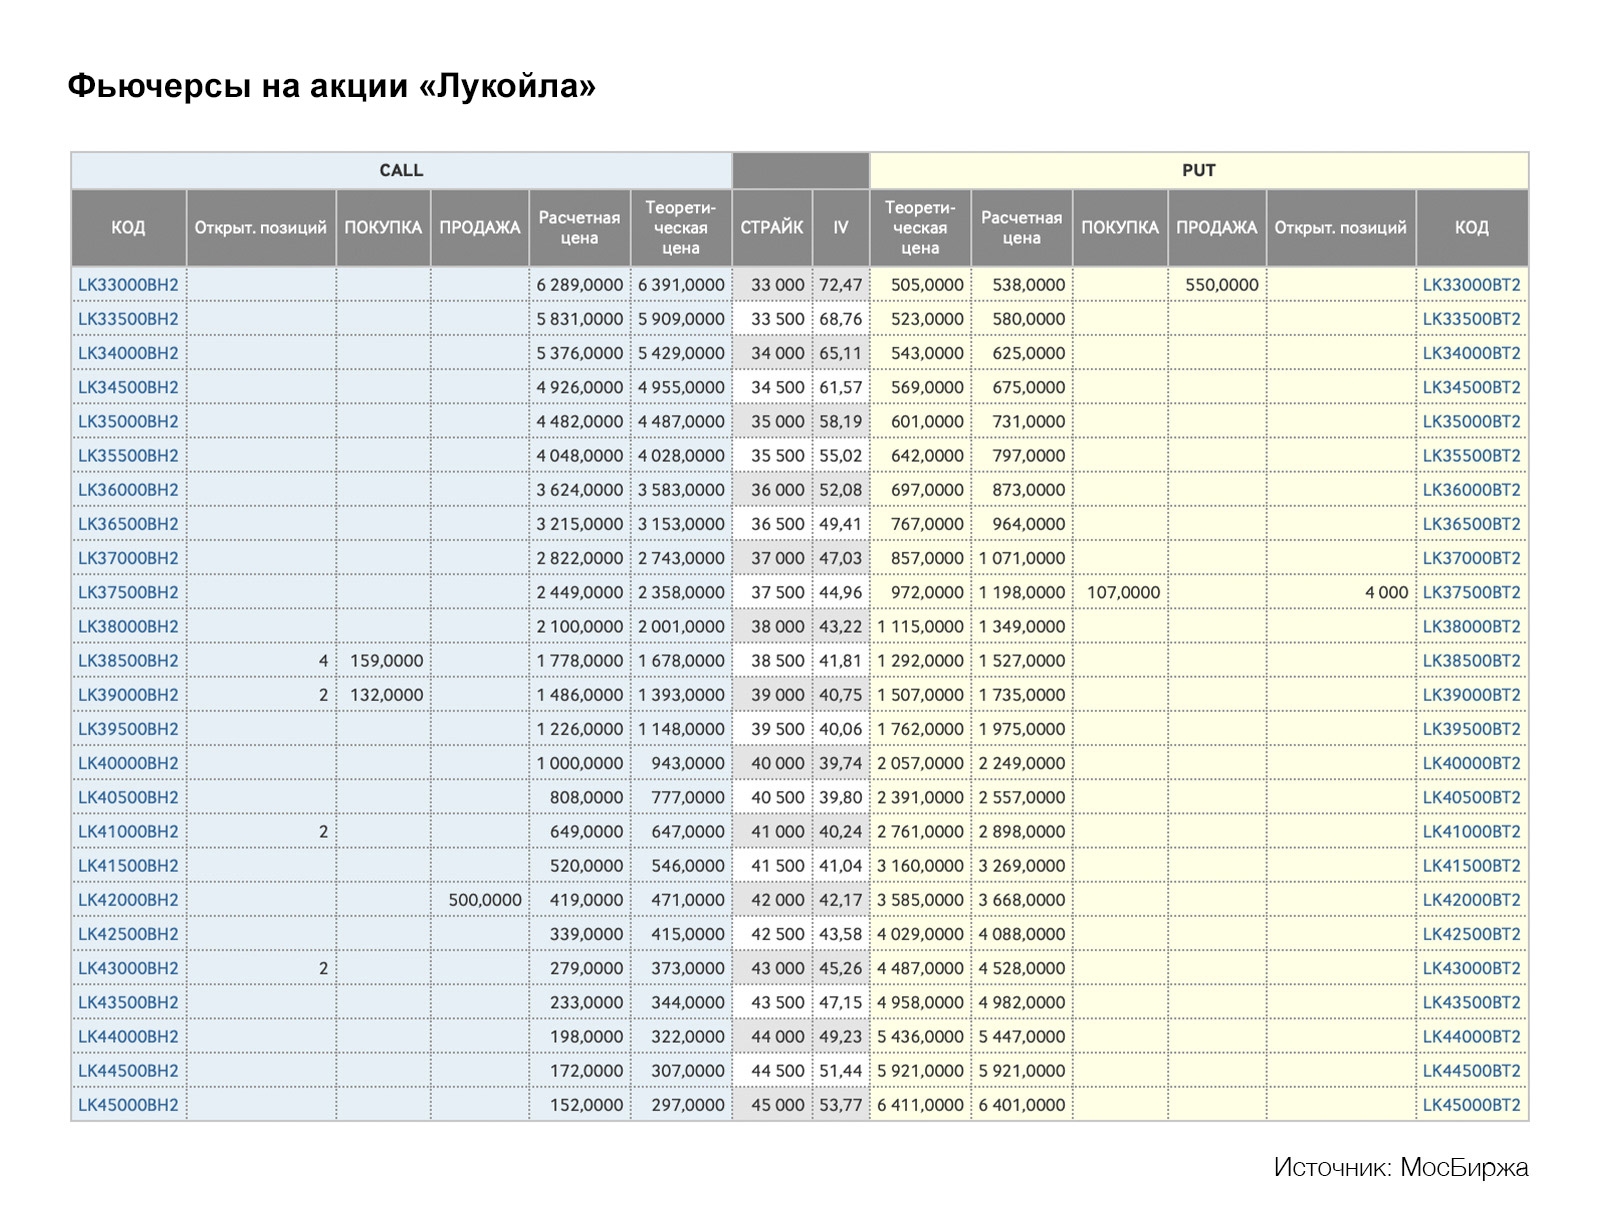Select put theoretical price 3 585,0000
Viewport: 1600px width, 1220px height.
tap(921, 899)
